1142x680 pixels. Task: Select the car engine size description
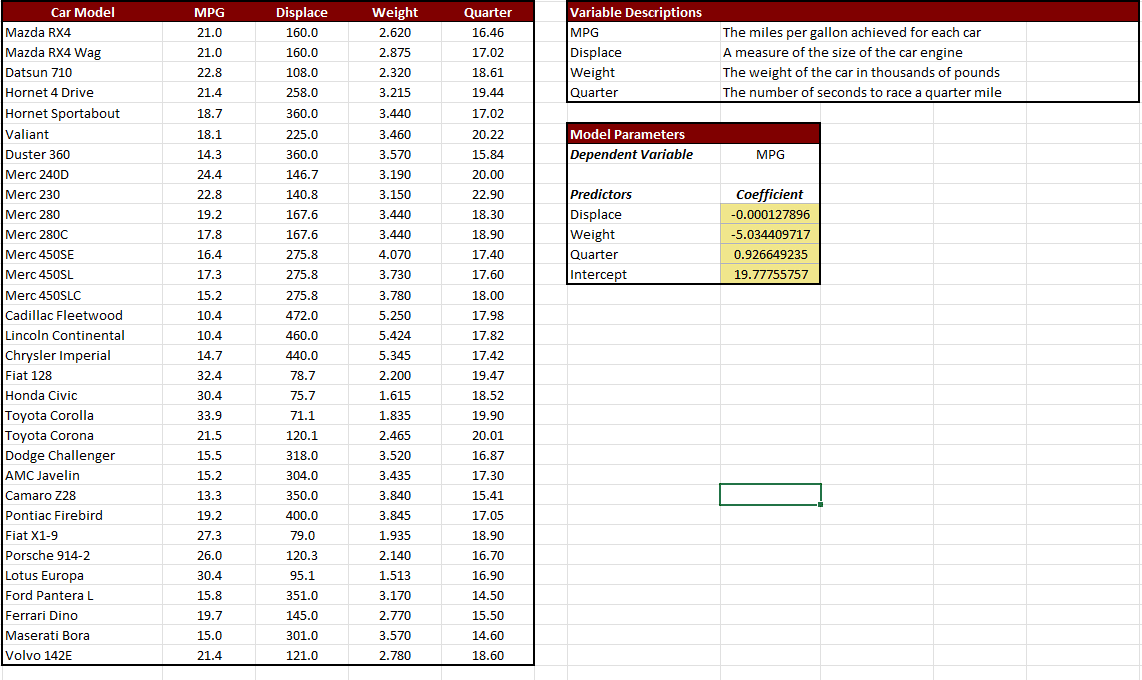pyautogui.click(x=842, y=52)
